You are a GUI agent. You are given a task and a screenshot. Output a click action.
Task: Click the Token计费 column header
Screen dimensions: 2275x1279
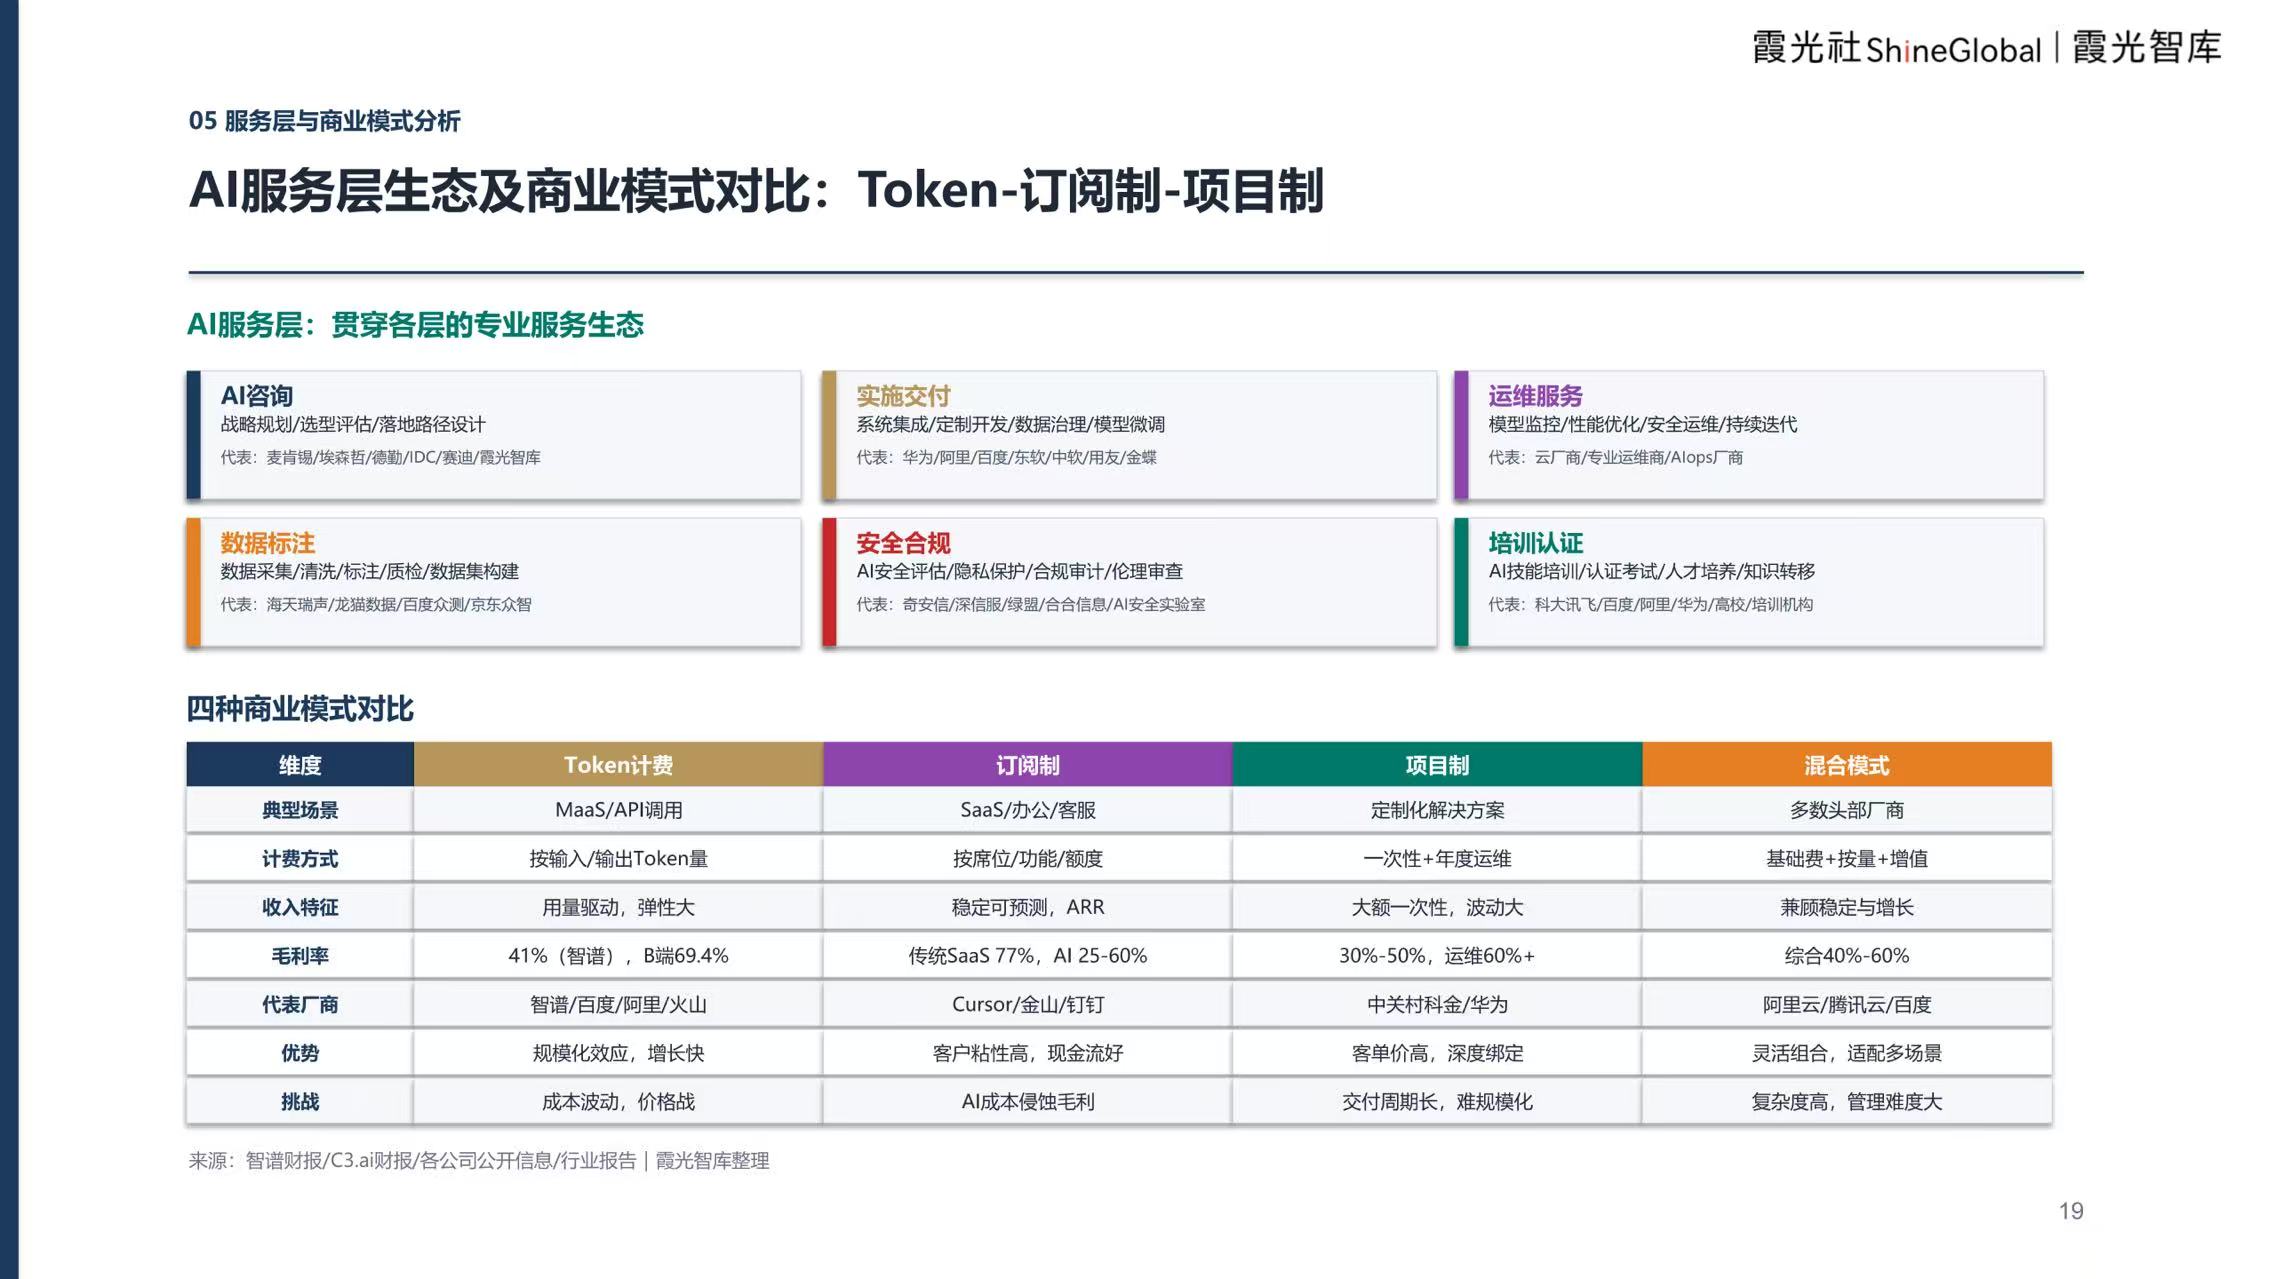click(x=618, y=765)
